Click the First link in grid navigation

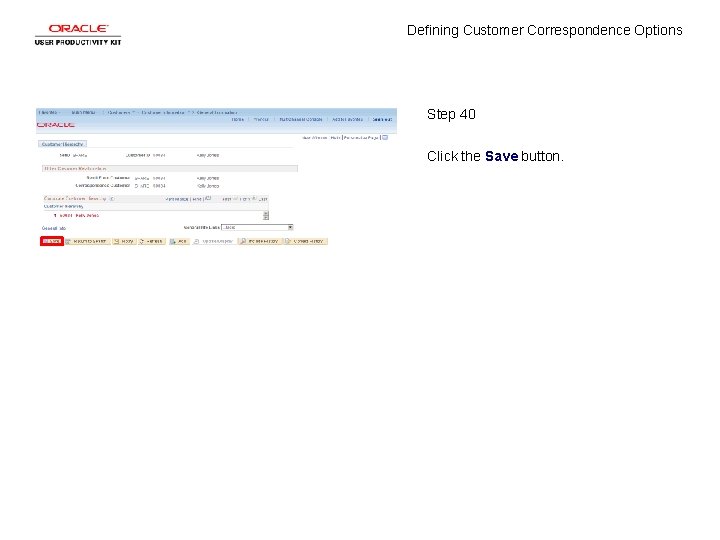(x=226, y=199)
